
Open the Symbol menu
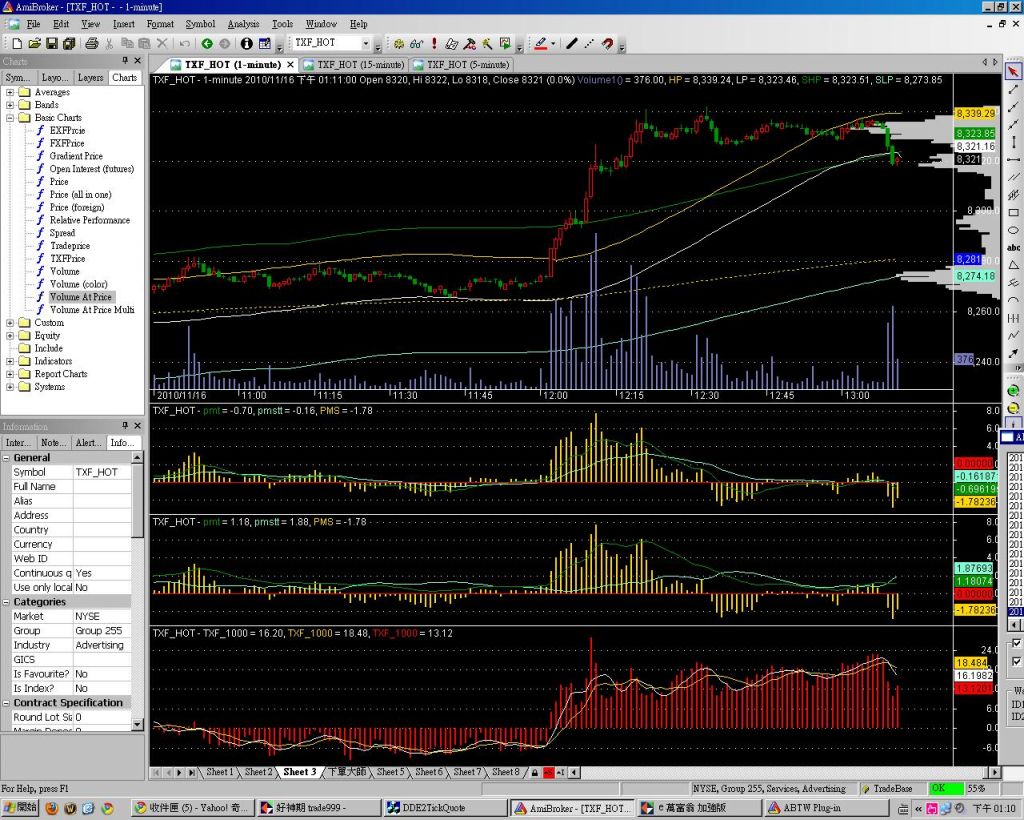click(x=200, y=24)
